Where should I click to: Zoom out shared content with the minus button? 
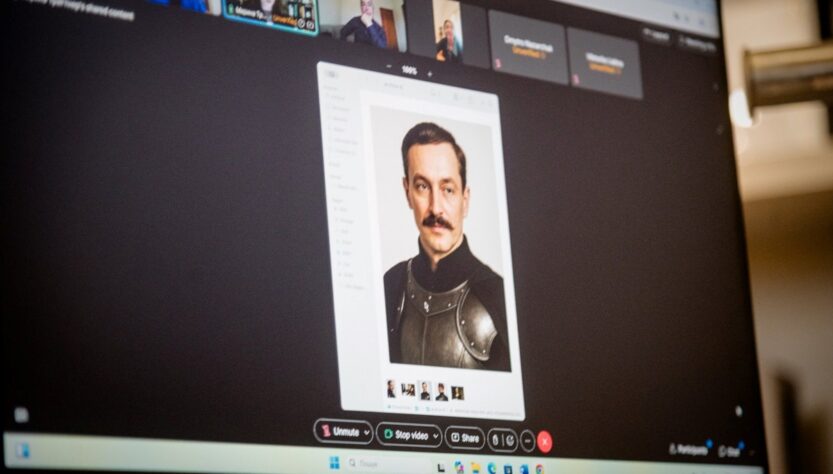389,67
